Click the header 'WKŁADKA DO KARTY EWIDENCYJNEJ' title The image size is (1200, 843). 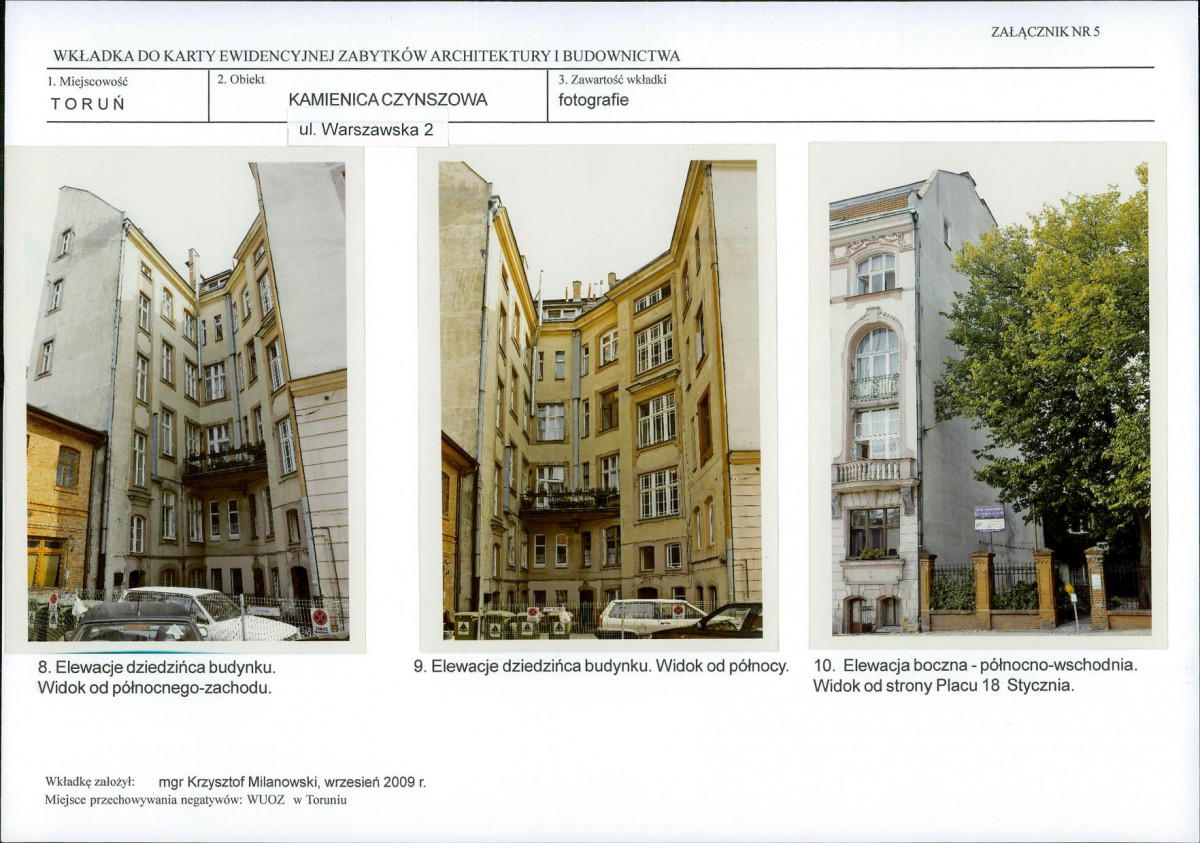tap(366, 56)
